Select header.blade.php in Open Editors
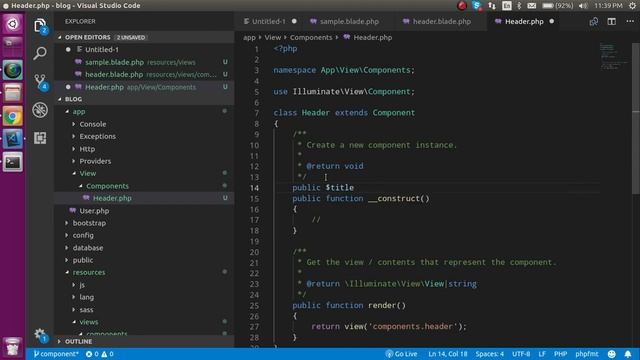The image size is (640, 360). point(114,75)
